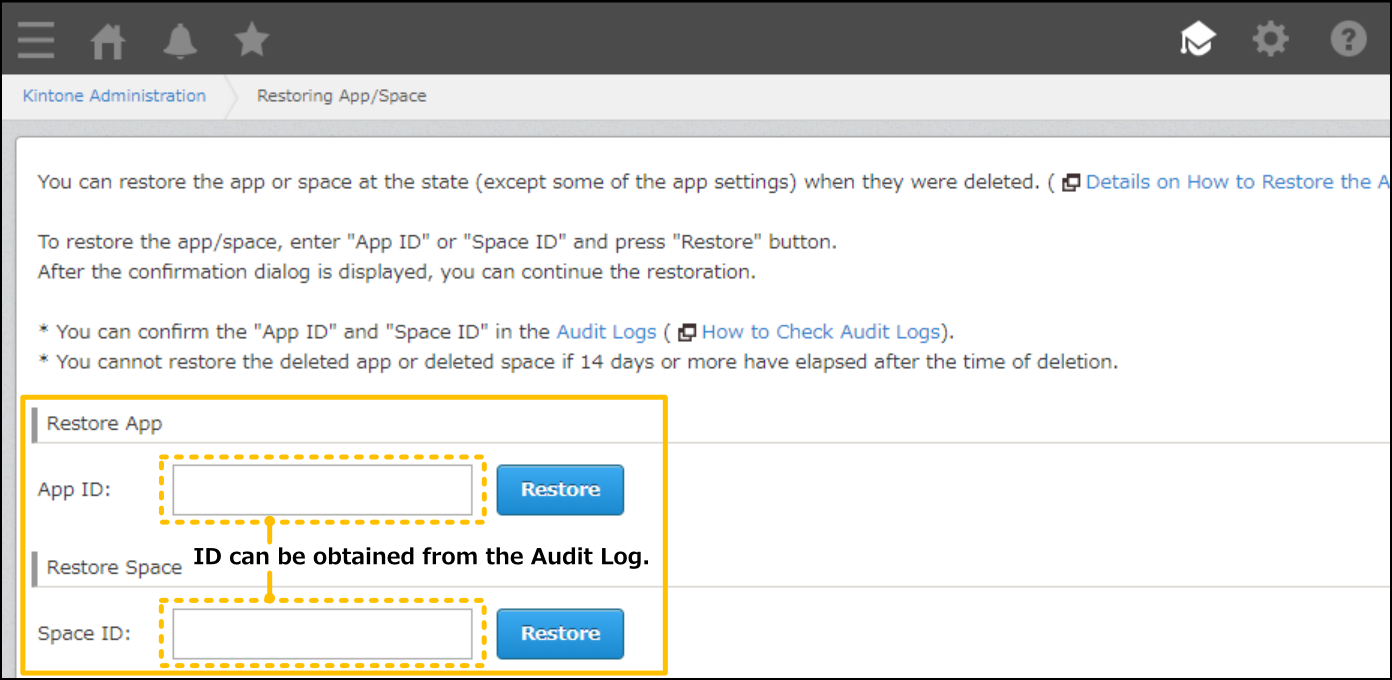The height and width of the screenshot is (680, 1392).
Task: Click external-link icon before Details on How to Restore
Action: [x=1071, y=182]
